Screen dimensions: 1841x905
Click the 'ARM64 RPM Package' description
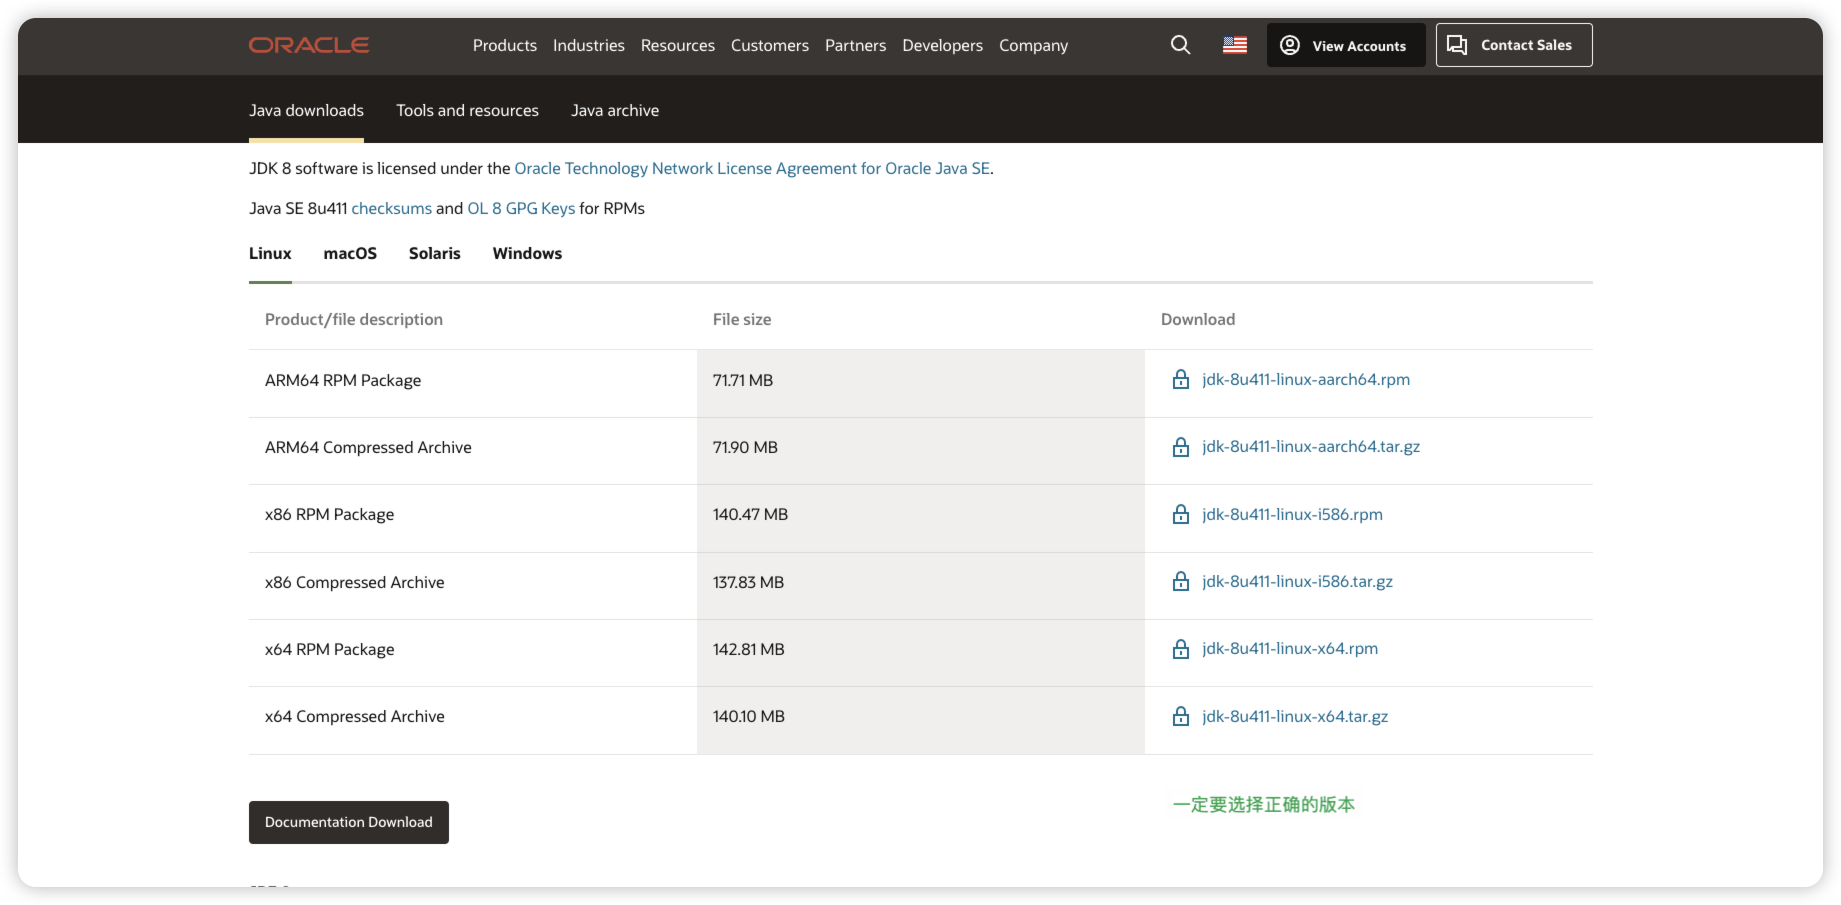pyautogui.click(x=343, y=380)
